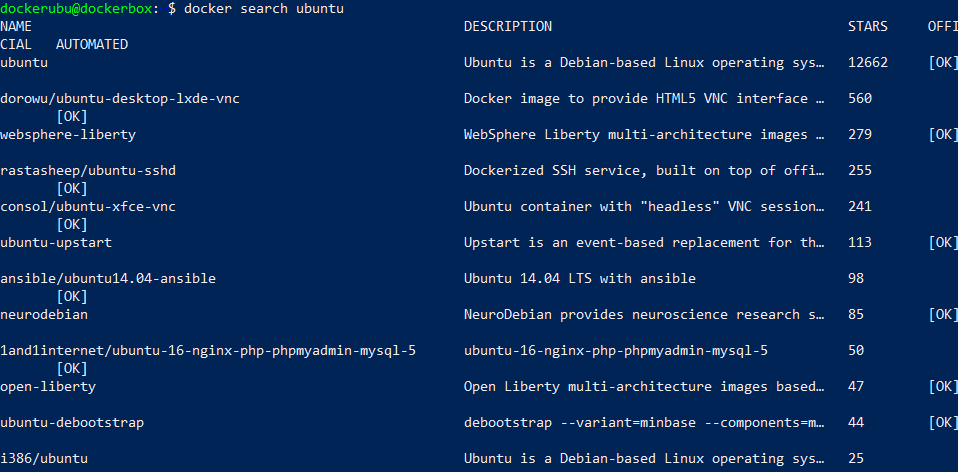Click the 'docker search ubuntu' command text
The image size is (958, 472).
click(264, 9)
